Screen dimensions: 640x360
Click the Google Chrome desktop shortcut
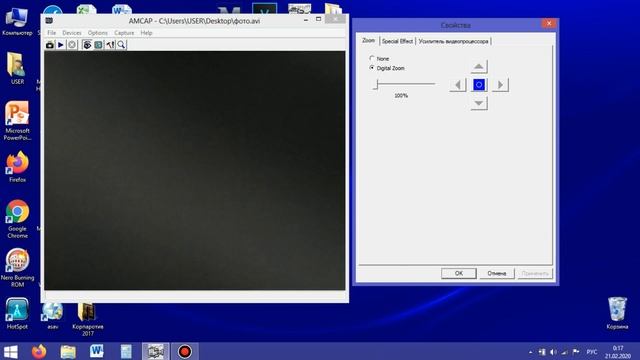[17, 219]
